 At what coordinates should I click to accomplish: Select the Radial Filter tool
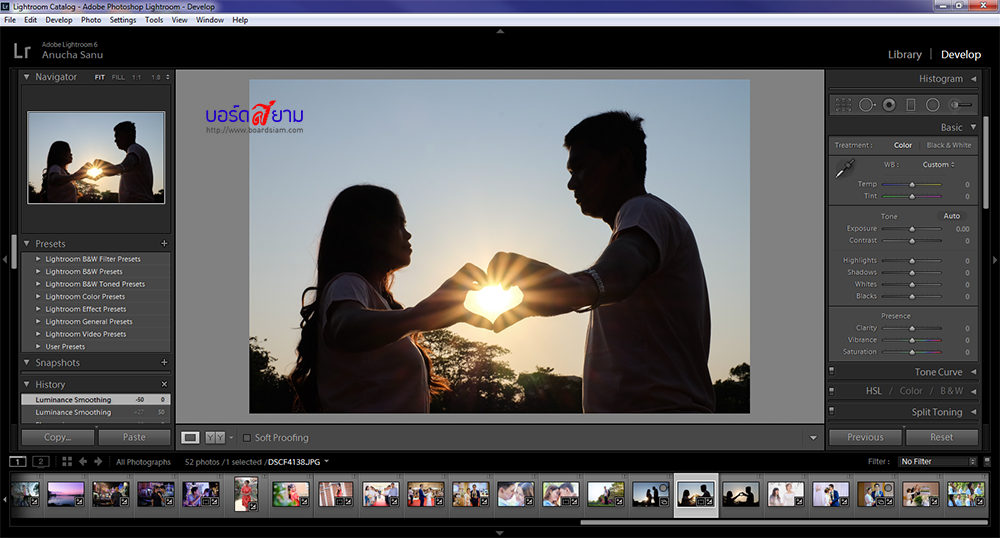[932, 104]
